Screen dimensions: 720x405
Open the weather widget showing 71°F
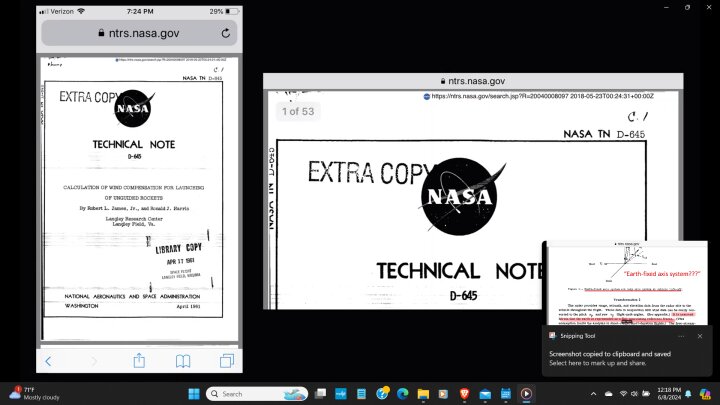click(34, 393)
